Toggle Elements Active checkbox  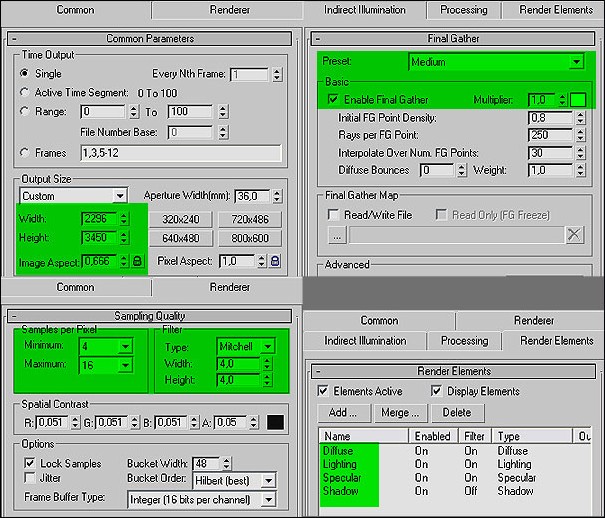click(x=323, y=391)
